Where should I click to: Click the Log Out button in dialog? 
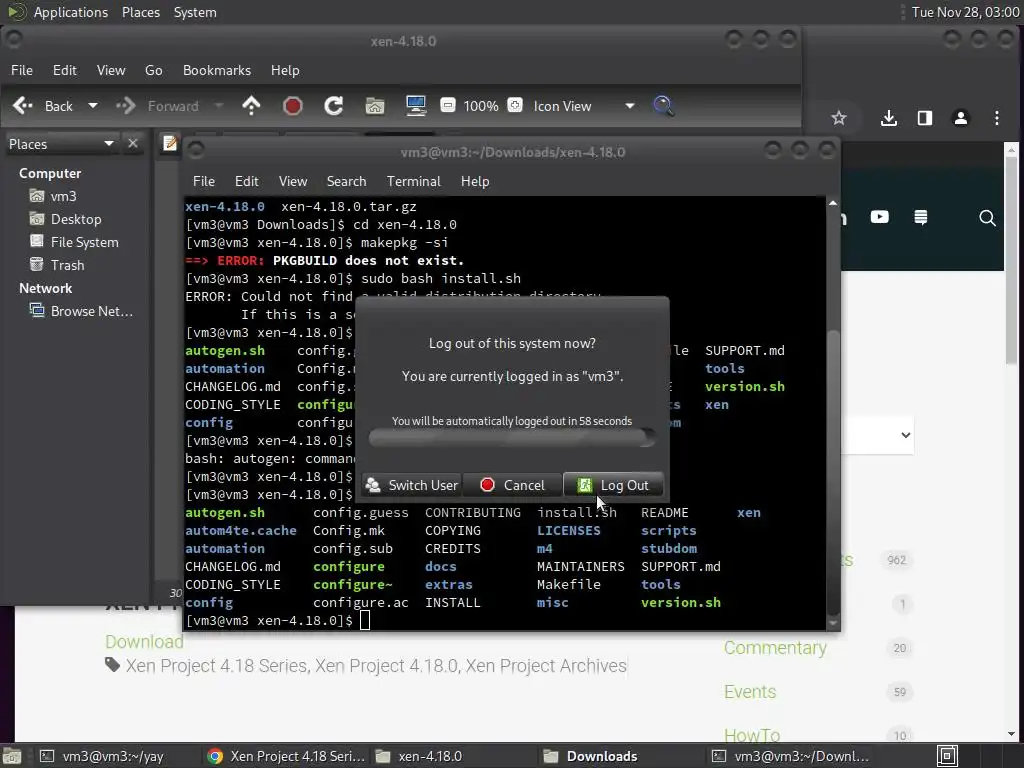tap(613, 485)
